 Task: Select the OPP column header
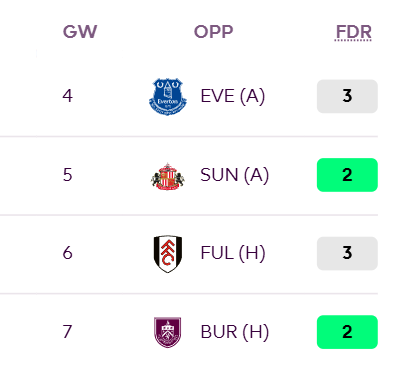213,32
